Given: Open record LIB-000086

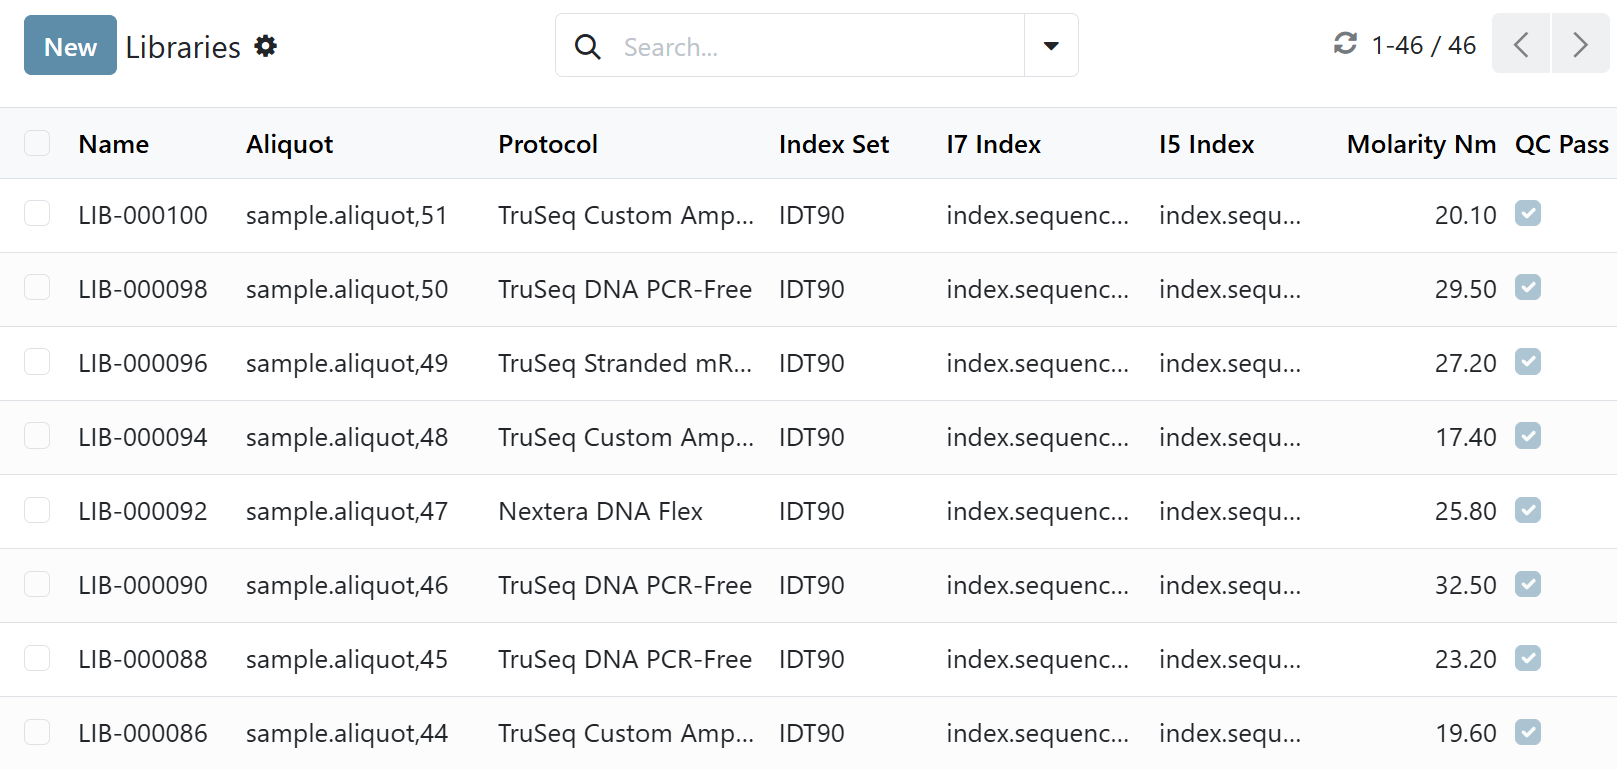Looking at the screenshot, I should (x=143, y=733).
